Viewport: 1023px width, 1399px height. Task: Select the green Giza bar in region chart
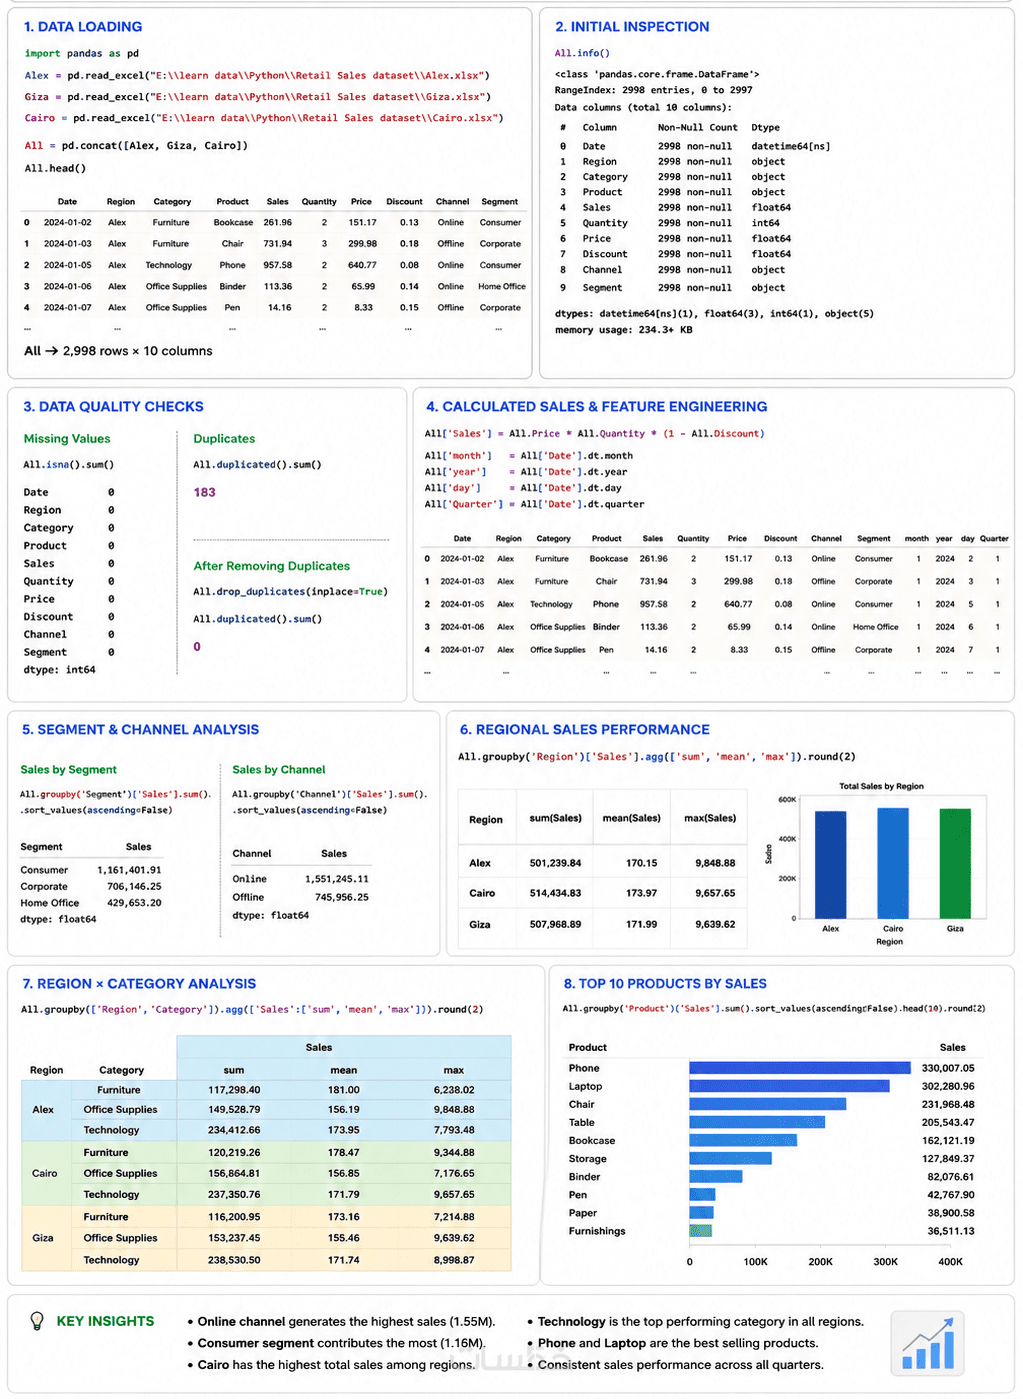point(955,864)
